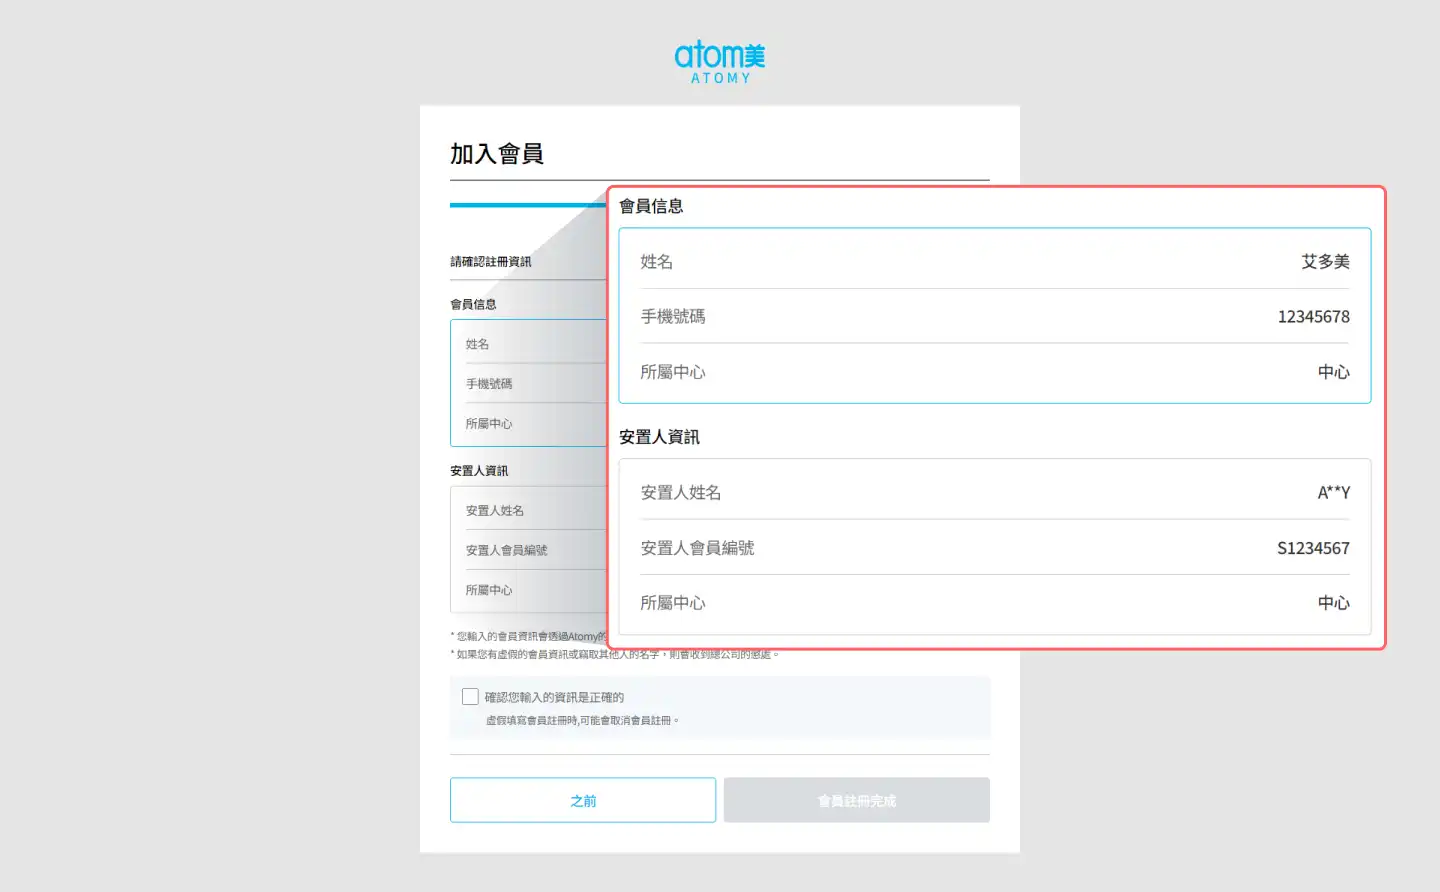Click the 請確認註冊資訊 text in the form

coord(491,262)
